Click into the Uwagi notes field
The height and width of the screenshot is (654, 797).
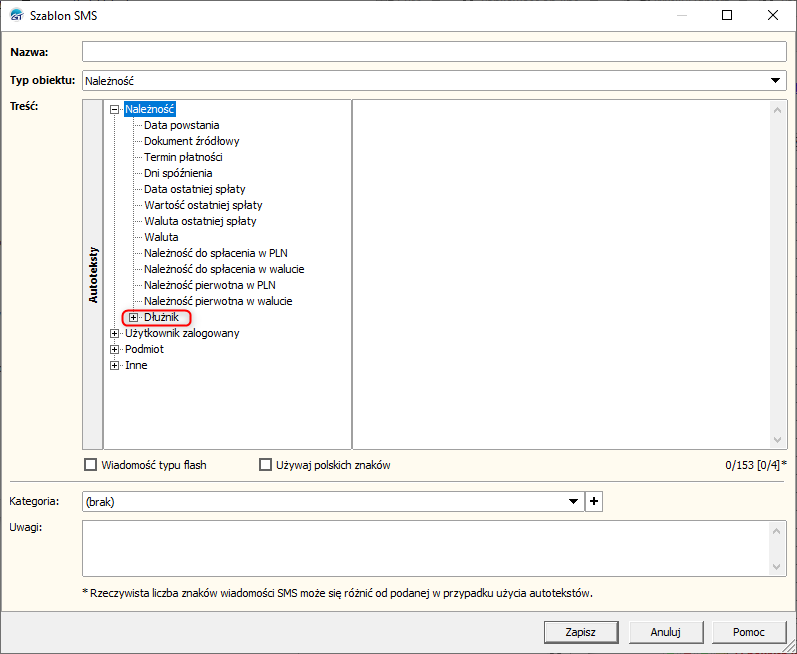pyautogui.click(x=425, y=548)
